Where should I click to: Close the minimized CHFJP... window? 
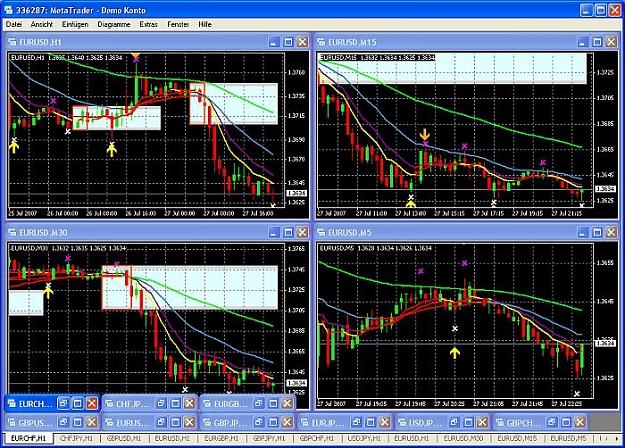tap(190, 403)
